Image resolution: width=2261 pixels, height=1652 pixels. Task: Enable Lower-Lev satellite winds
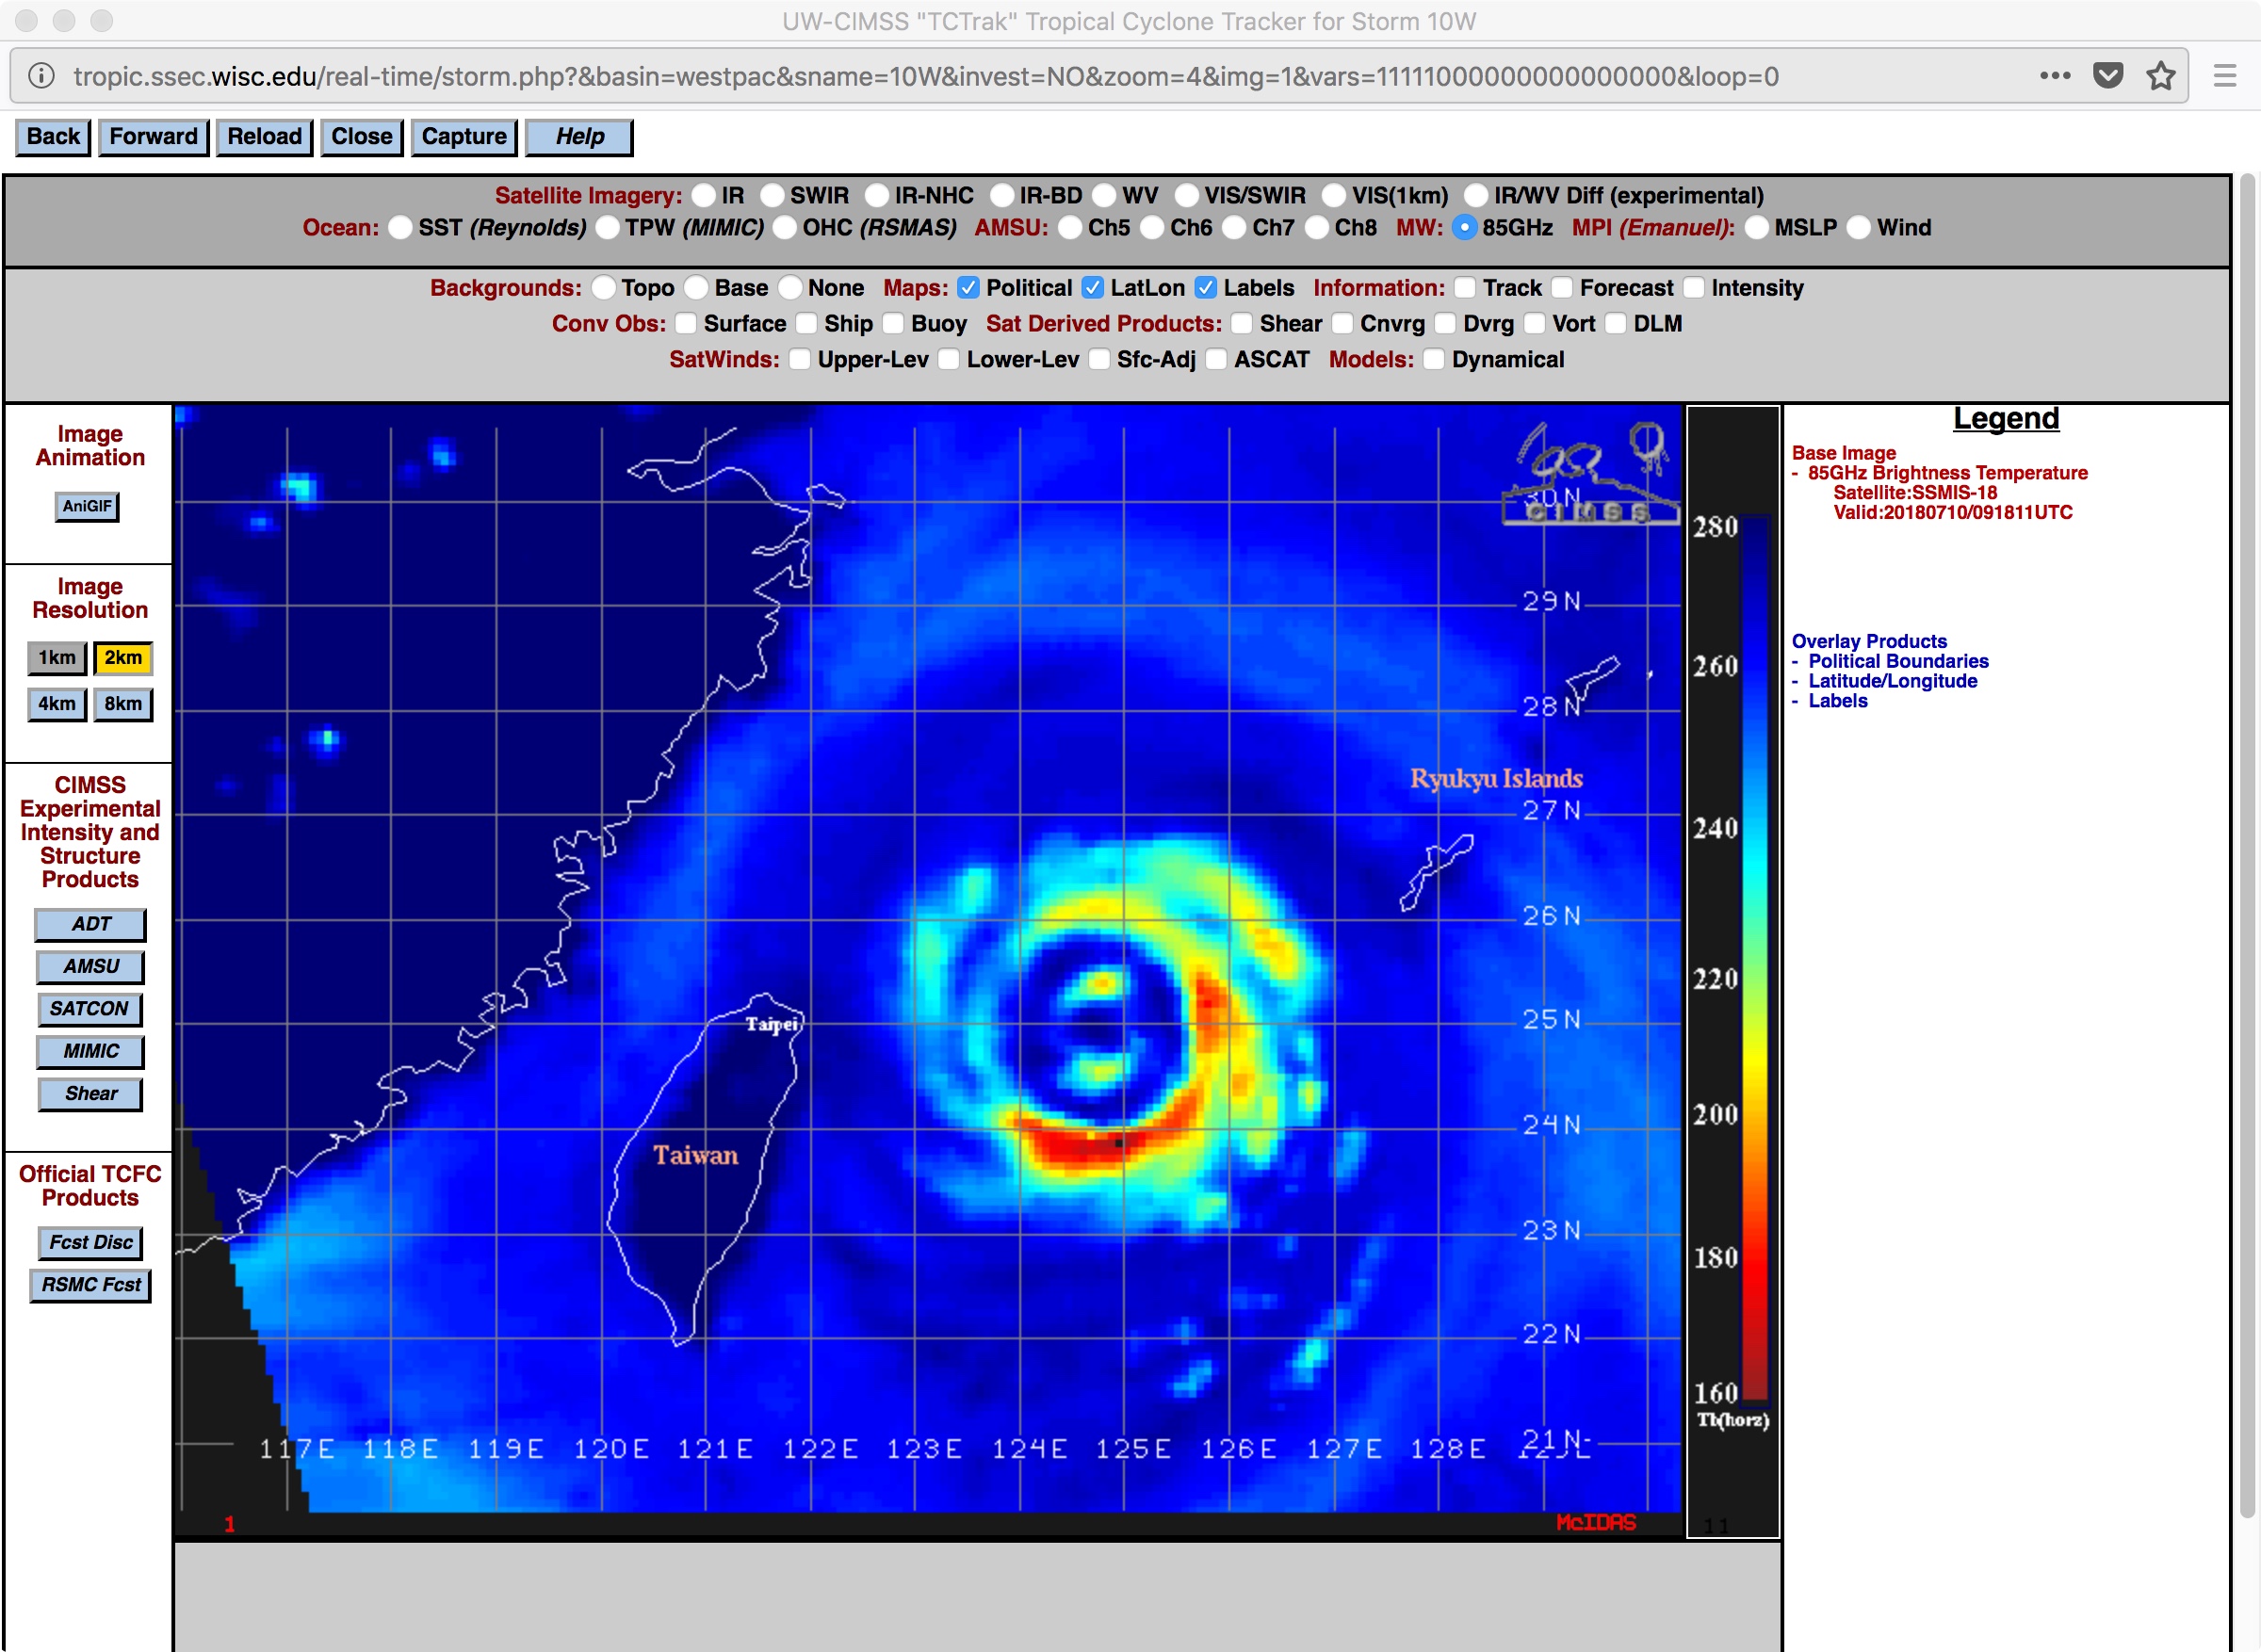pos(949,360)
